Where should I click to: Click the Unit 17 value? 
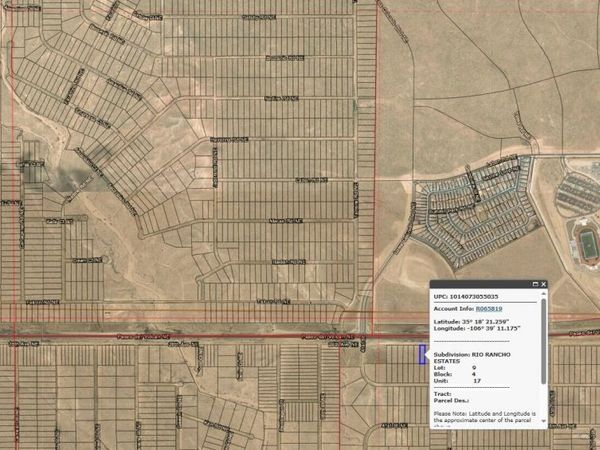point(477,381)
